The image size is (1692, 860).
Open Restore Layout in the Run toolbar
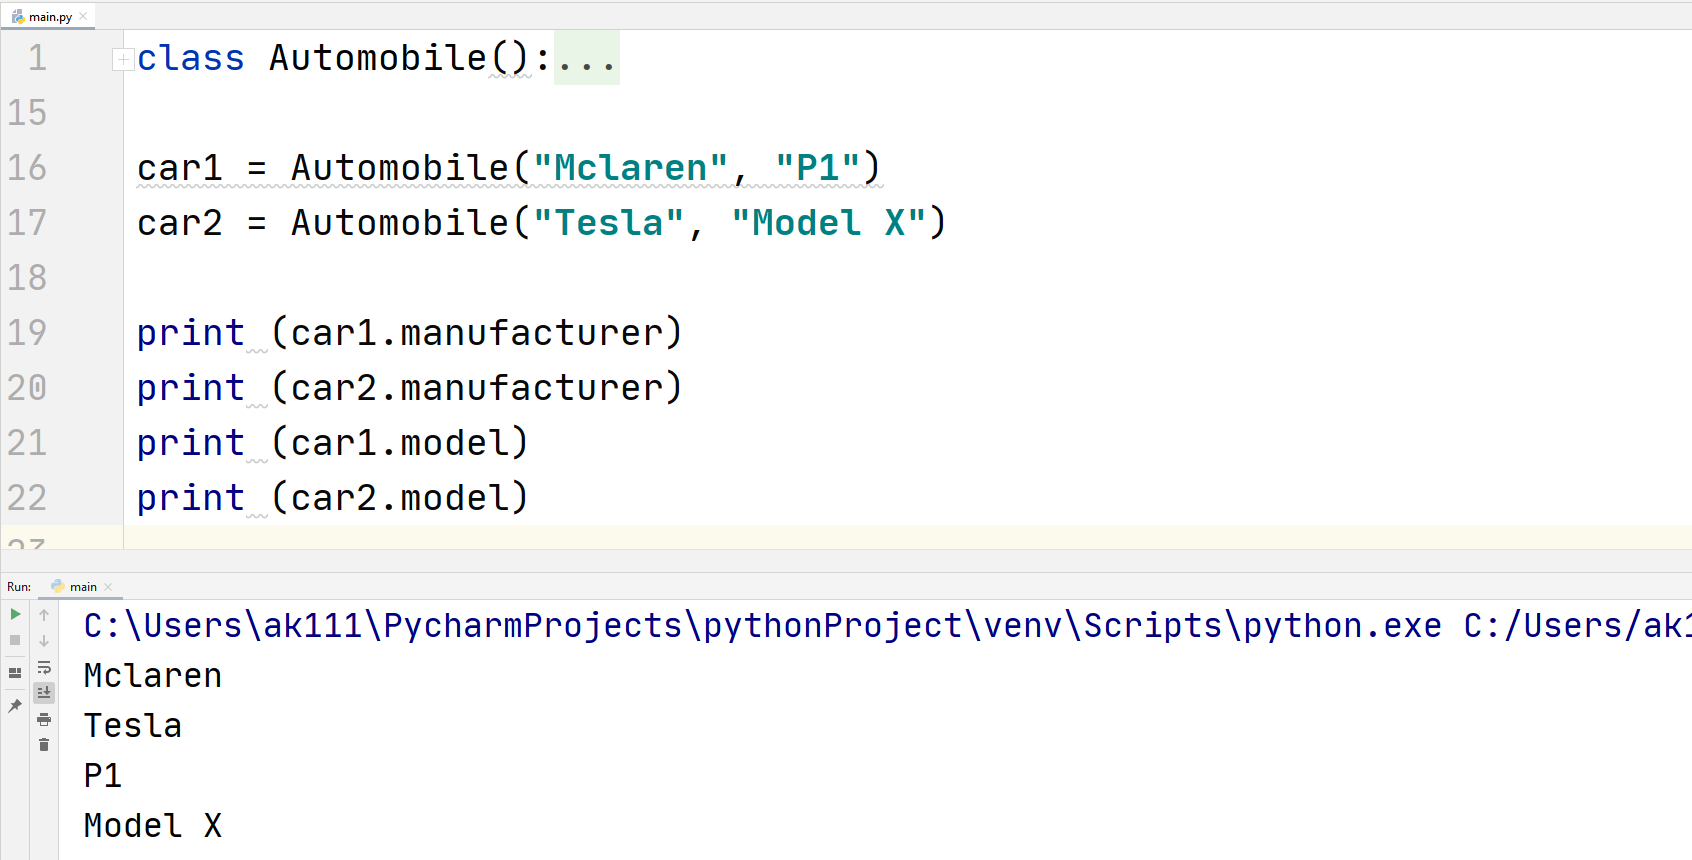tap(15, 671)
